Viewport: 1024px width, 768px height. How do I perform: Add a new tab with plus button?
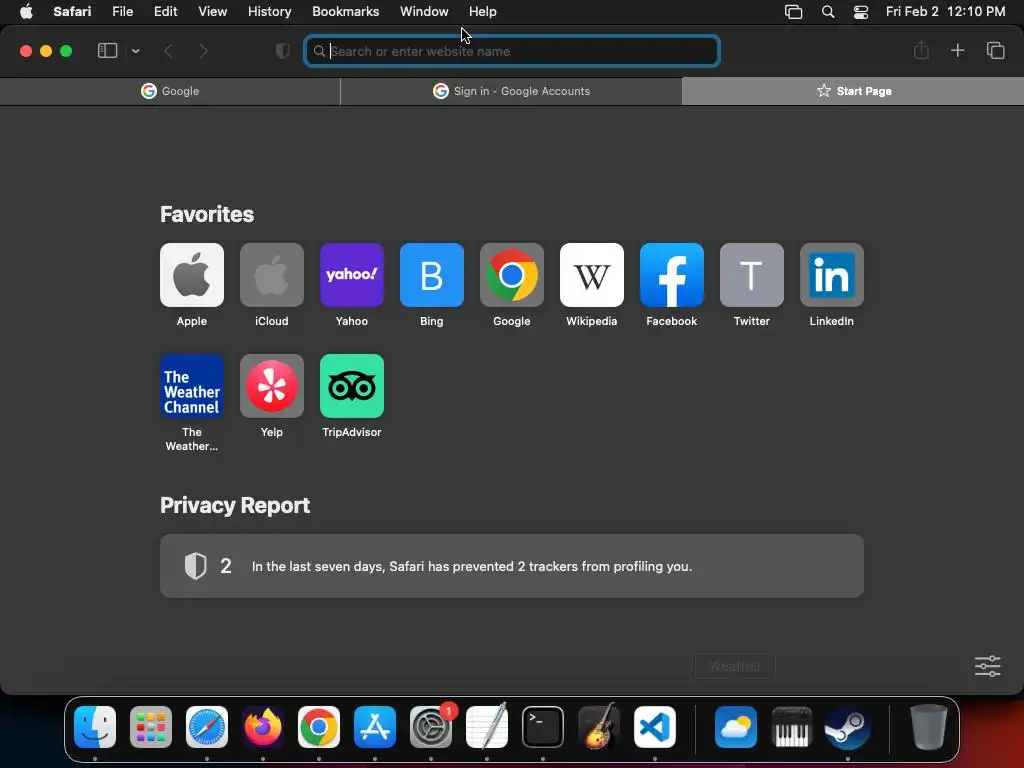point(957,50)
